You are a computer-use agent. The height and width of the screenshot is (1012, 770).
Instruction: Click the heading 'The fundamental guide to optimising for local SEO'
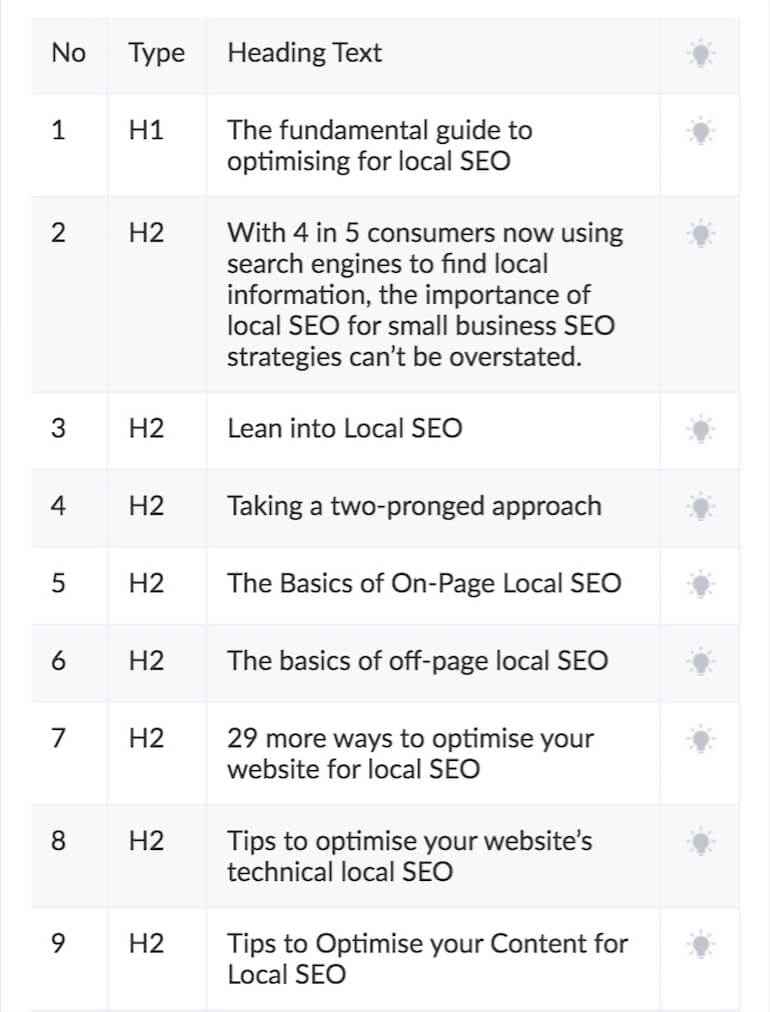point(380,145)
